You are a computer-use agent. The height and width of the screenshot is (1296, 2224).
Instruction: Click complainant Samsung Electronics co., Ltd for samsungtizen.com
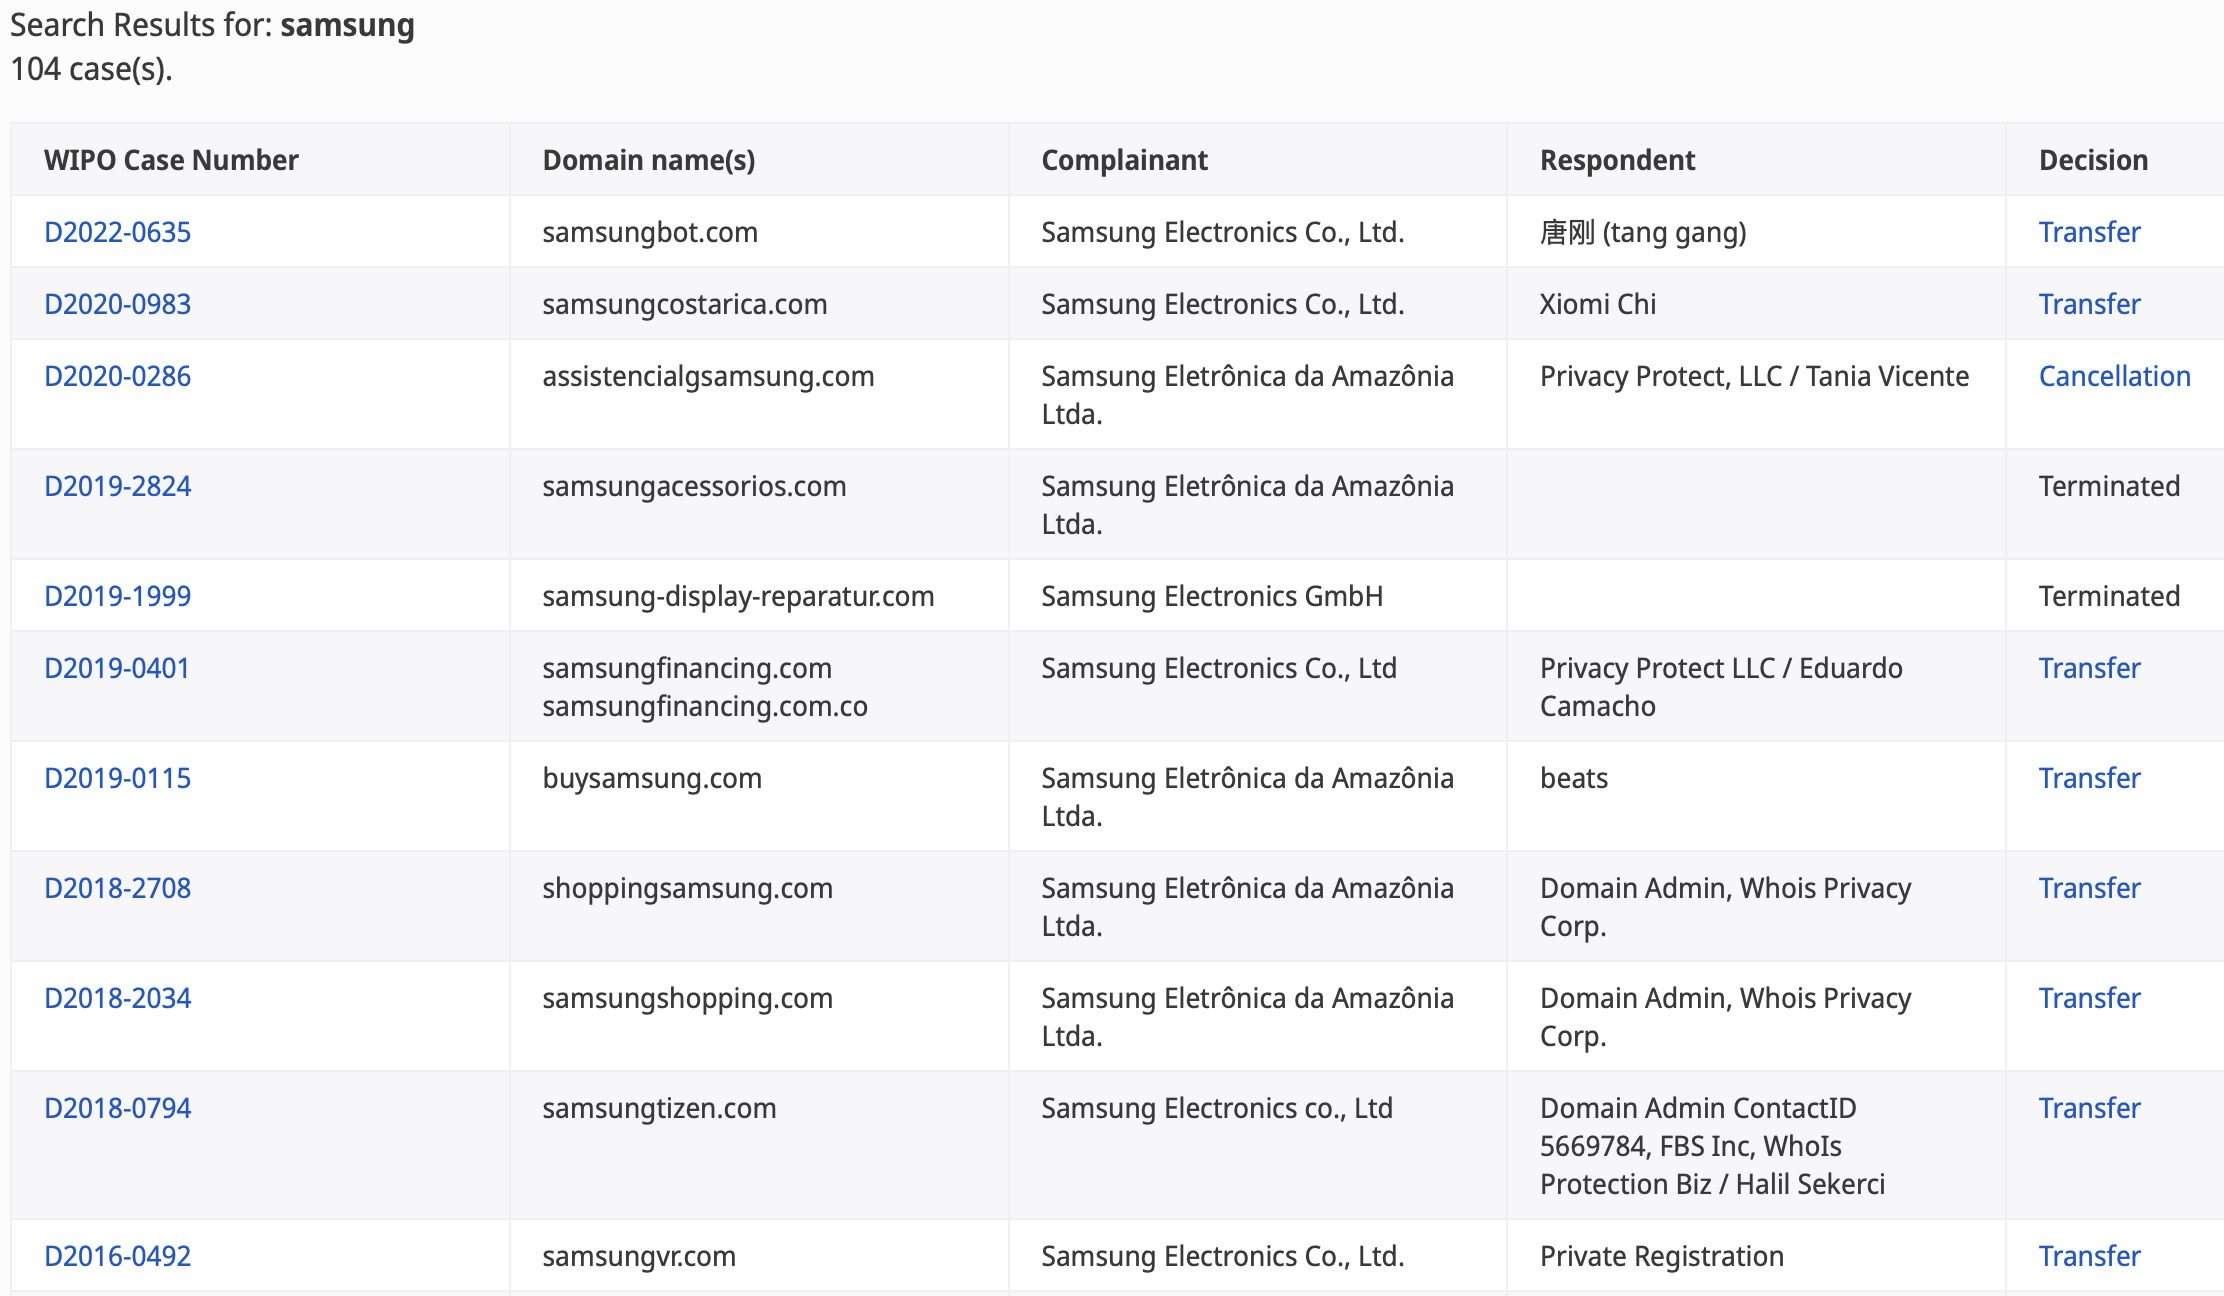pos(1217,1108)
